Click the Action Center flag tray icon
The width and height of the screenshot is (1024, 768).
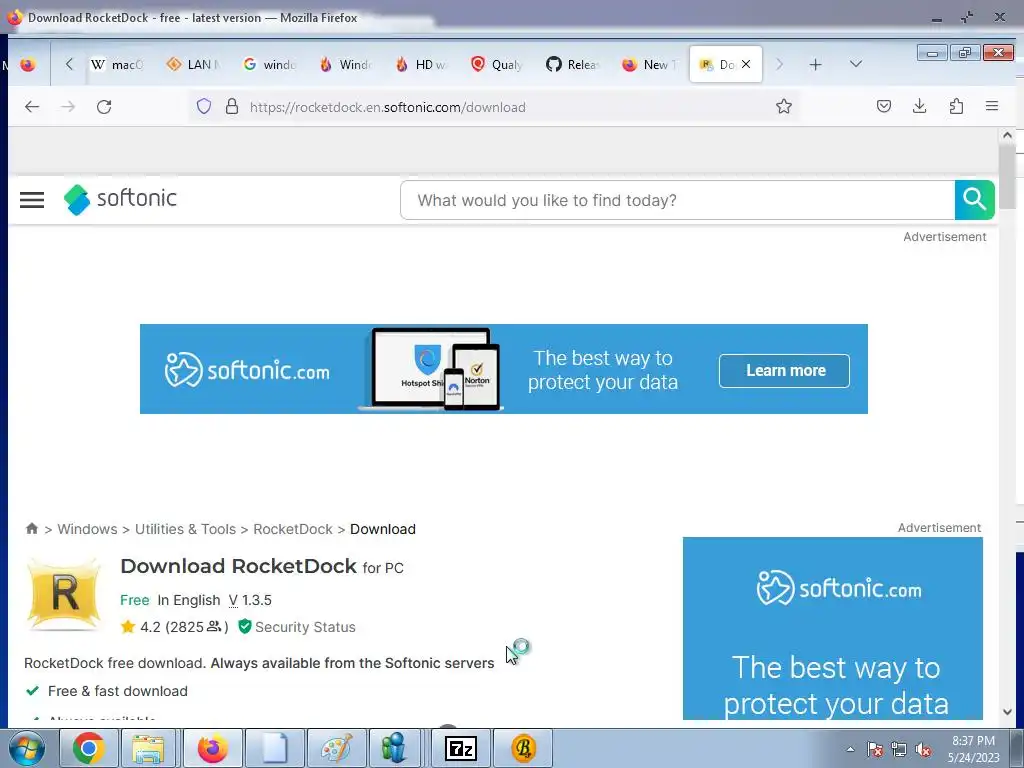coord(874,750)
